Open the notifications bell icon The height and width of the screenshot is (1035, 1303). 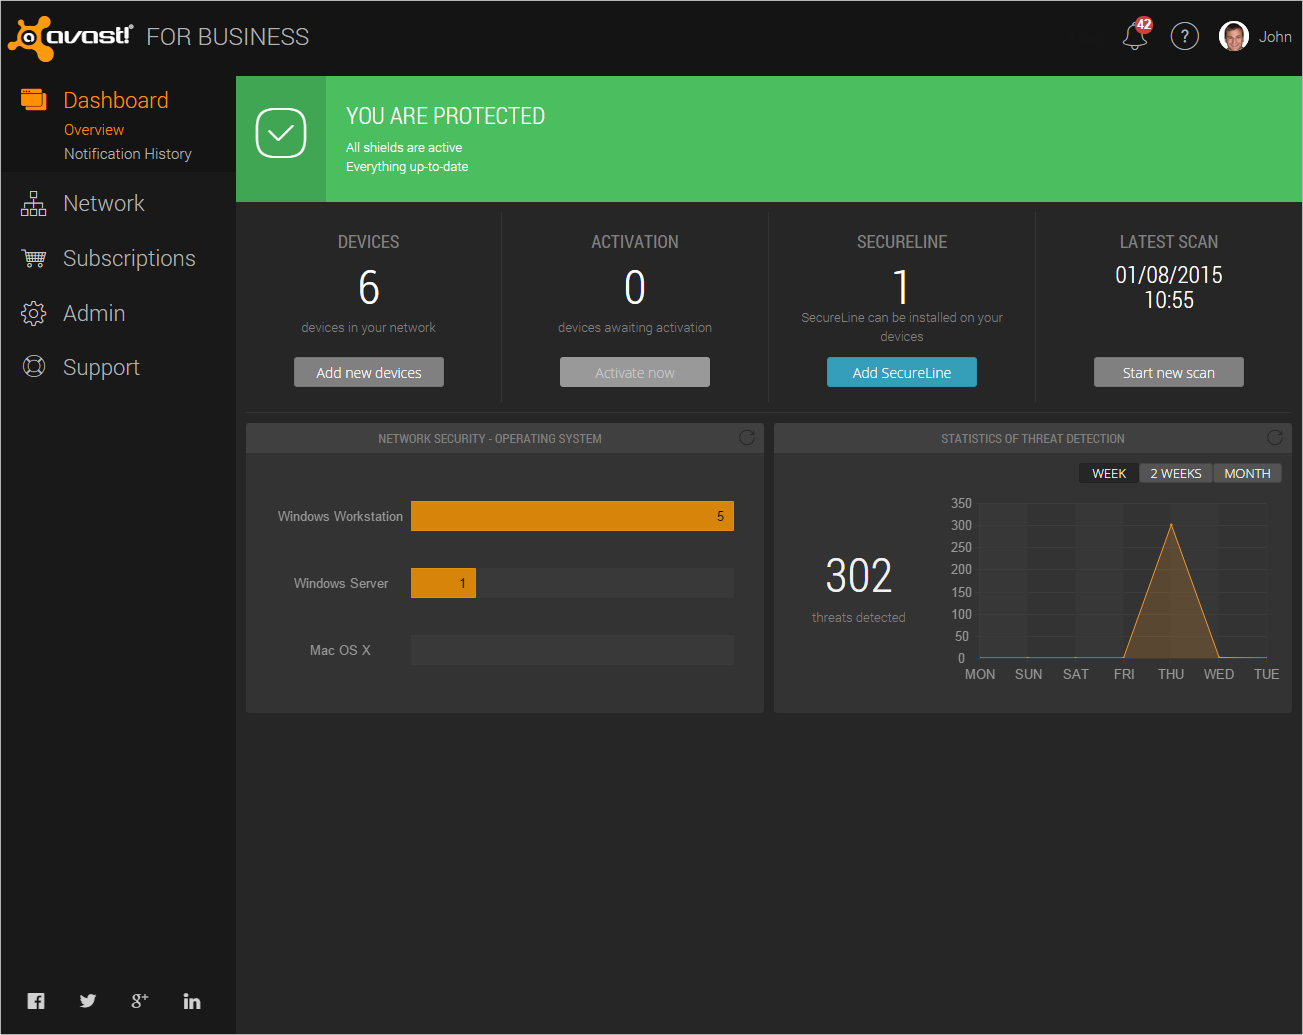coord(1135,37)
